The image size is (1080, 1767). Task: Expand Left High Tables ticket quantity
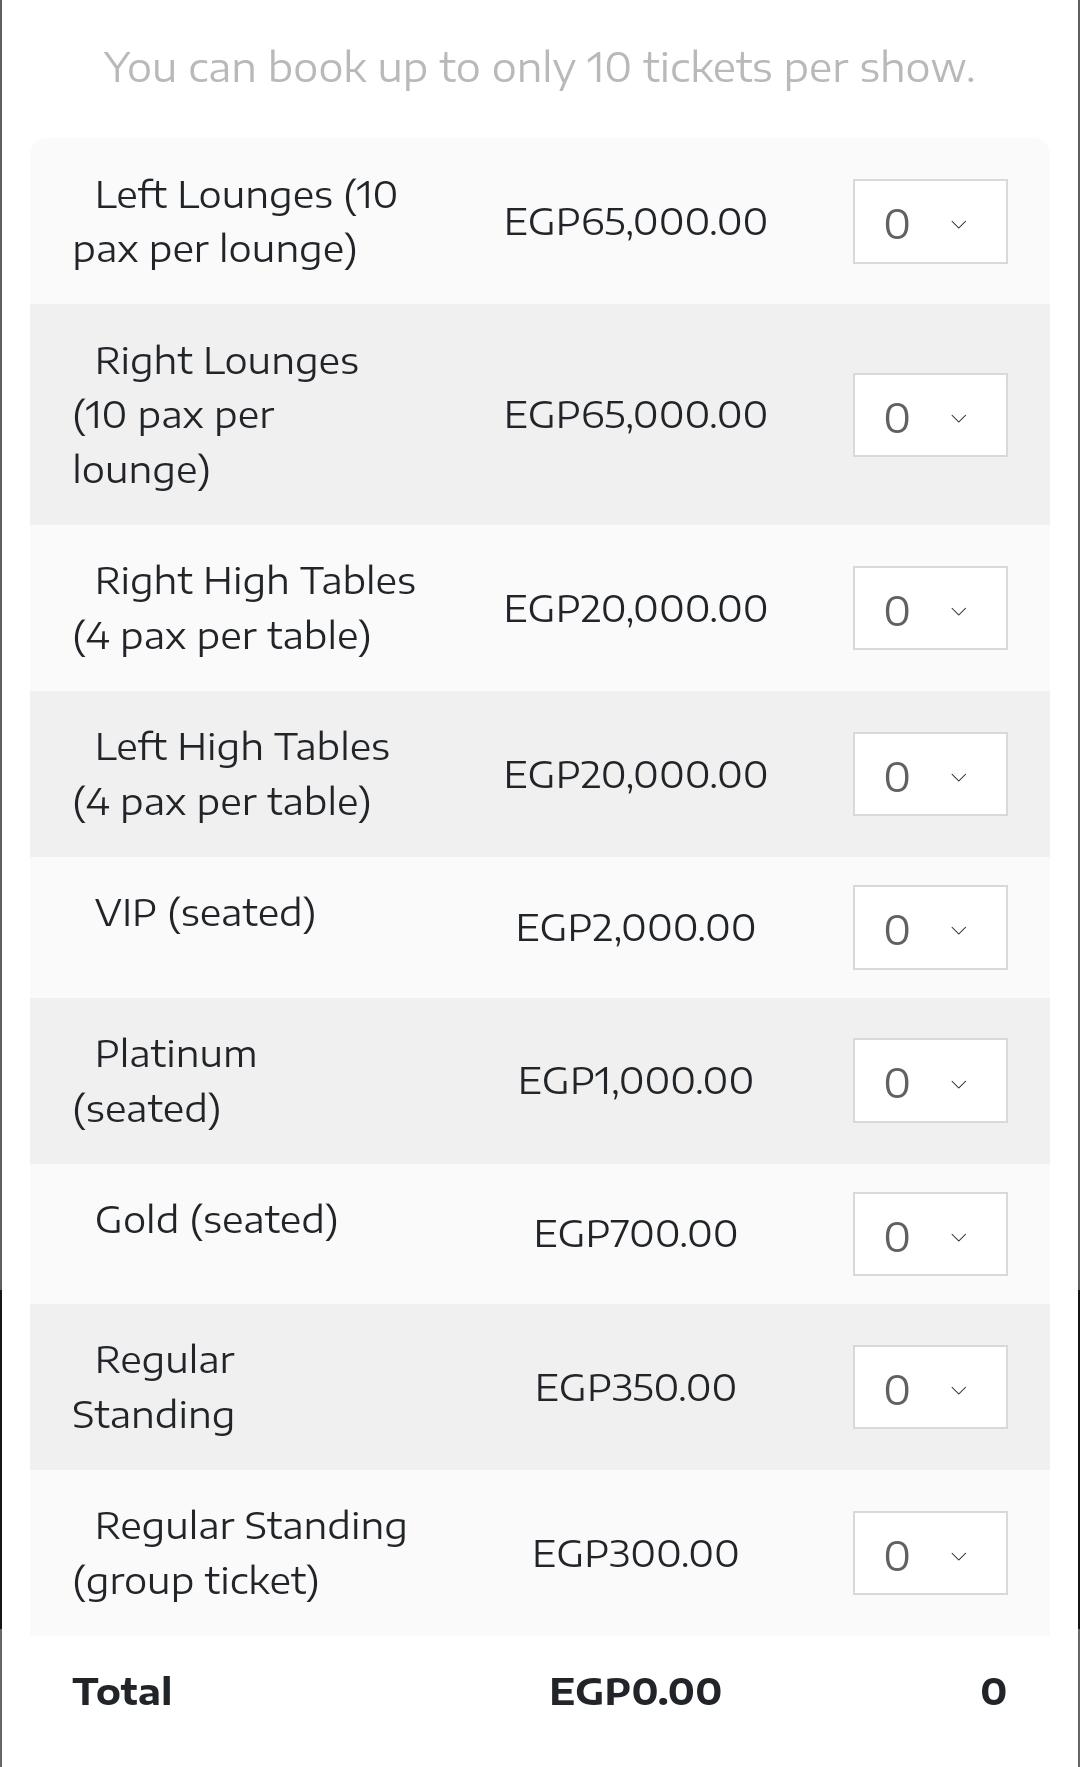tap(929, 774)
